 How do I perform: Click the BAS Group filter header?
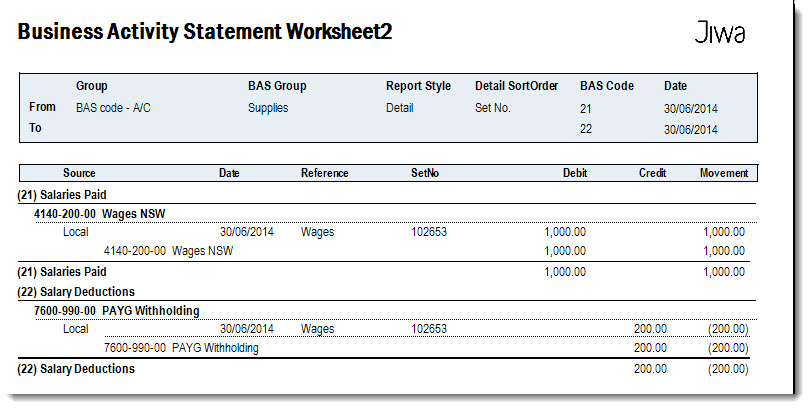point(277,86)
